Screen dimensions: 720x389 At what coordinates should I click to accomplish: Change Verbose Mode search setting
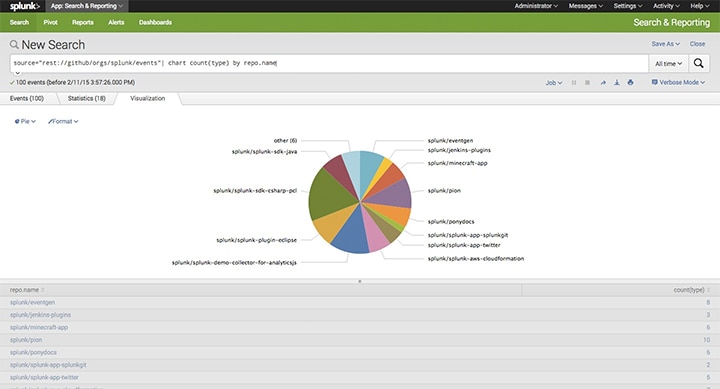coord(678,83)
